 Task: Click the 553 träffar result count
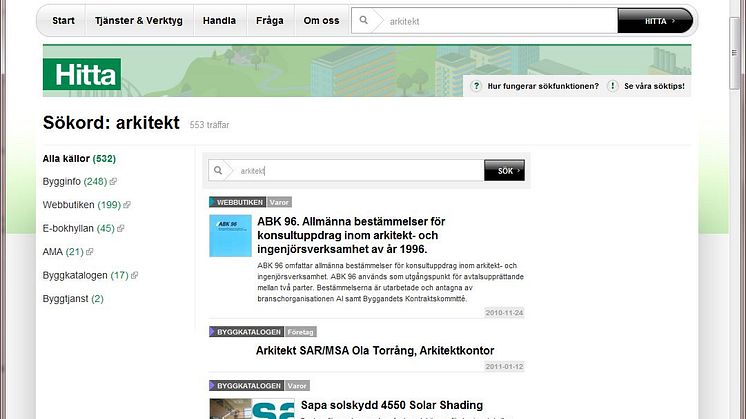209,125
